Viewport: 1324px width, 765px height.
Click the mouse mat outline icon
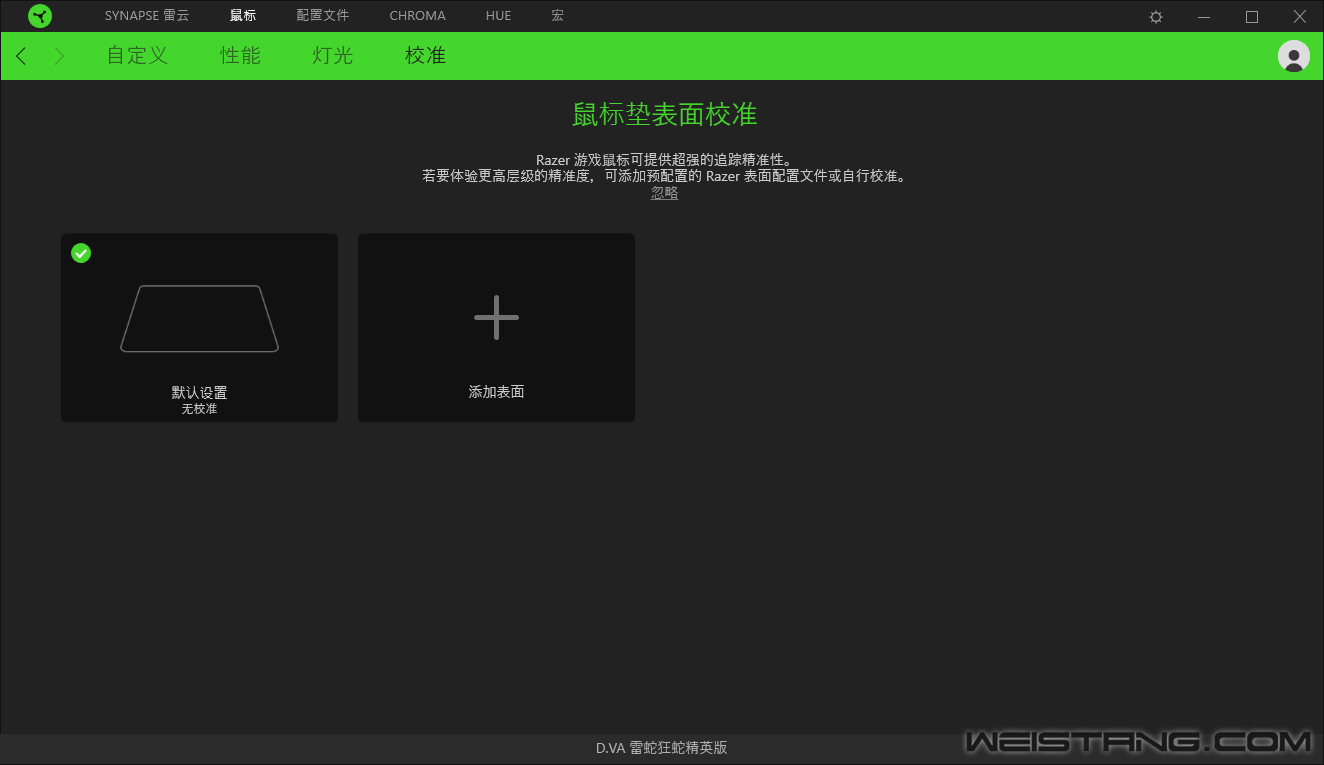(199, 318)
